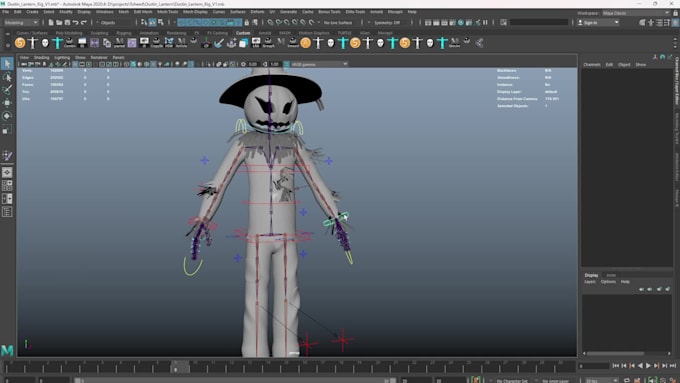The height and width of the screenshot is (383, 680).
Task: Activate the Rotate tool in toolbox
Action: pyautogui.click(x=7, y=116)
